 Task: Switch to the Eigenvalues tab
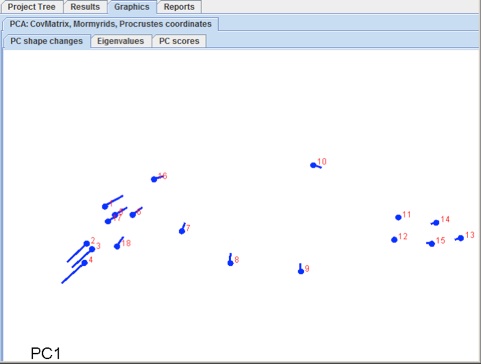click(x=121, y=41)
